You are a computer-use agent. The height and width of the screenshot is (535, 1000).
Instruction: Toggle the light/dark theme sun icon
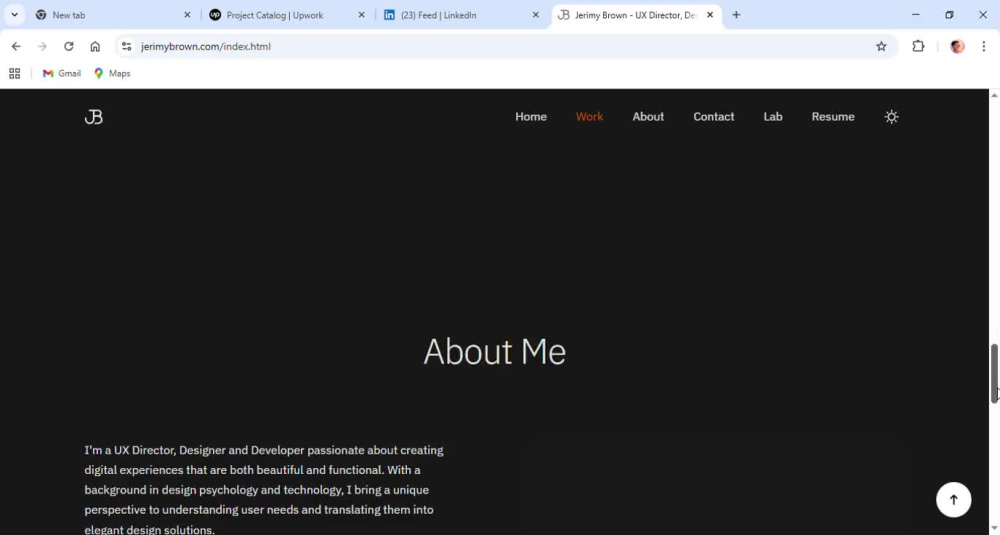(x=892, y=117)
